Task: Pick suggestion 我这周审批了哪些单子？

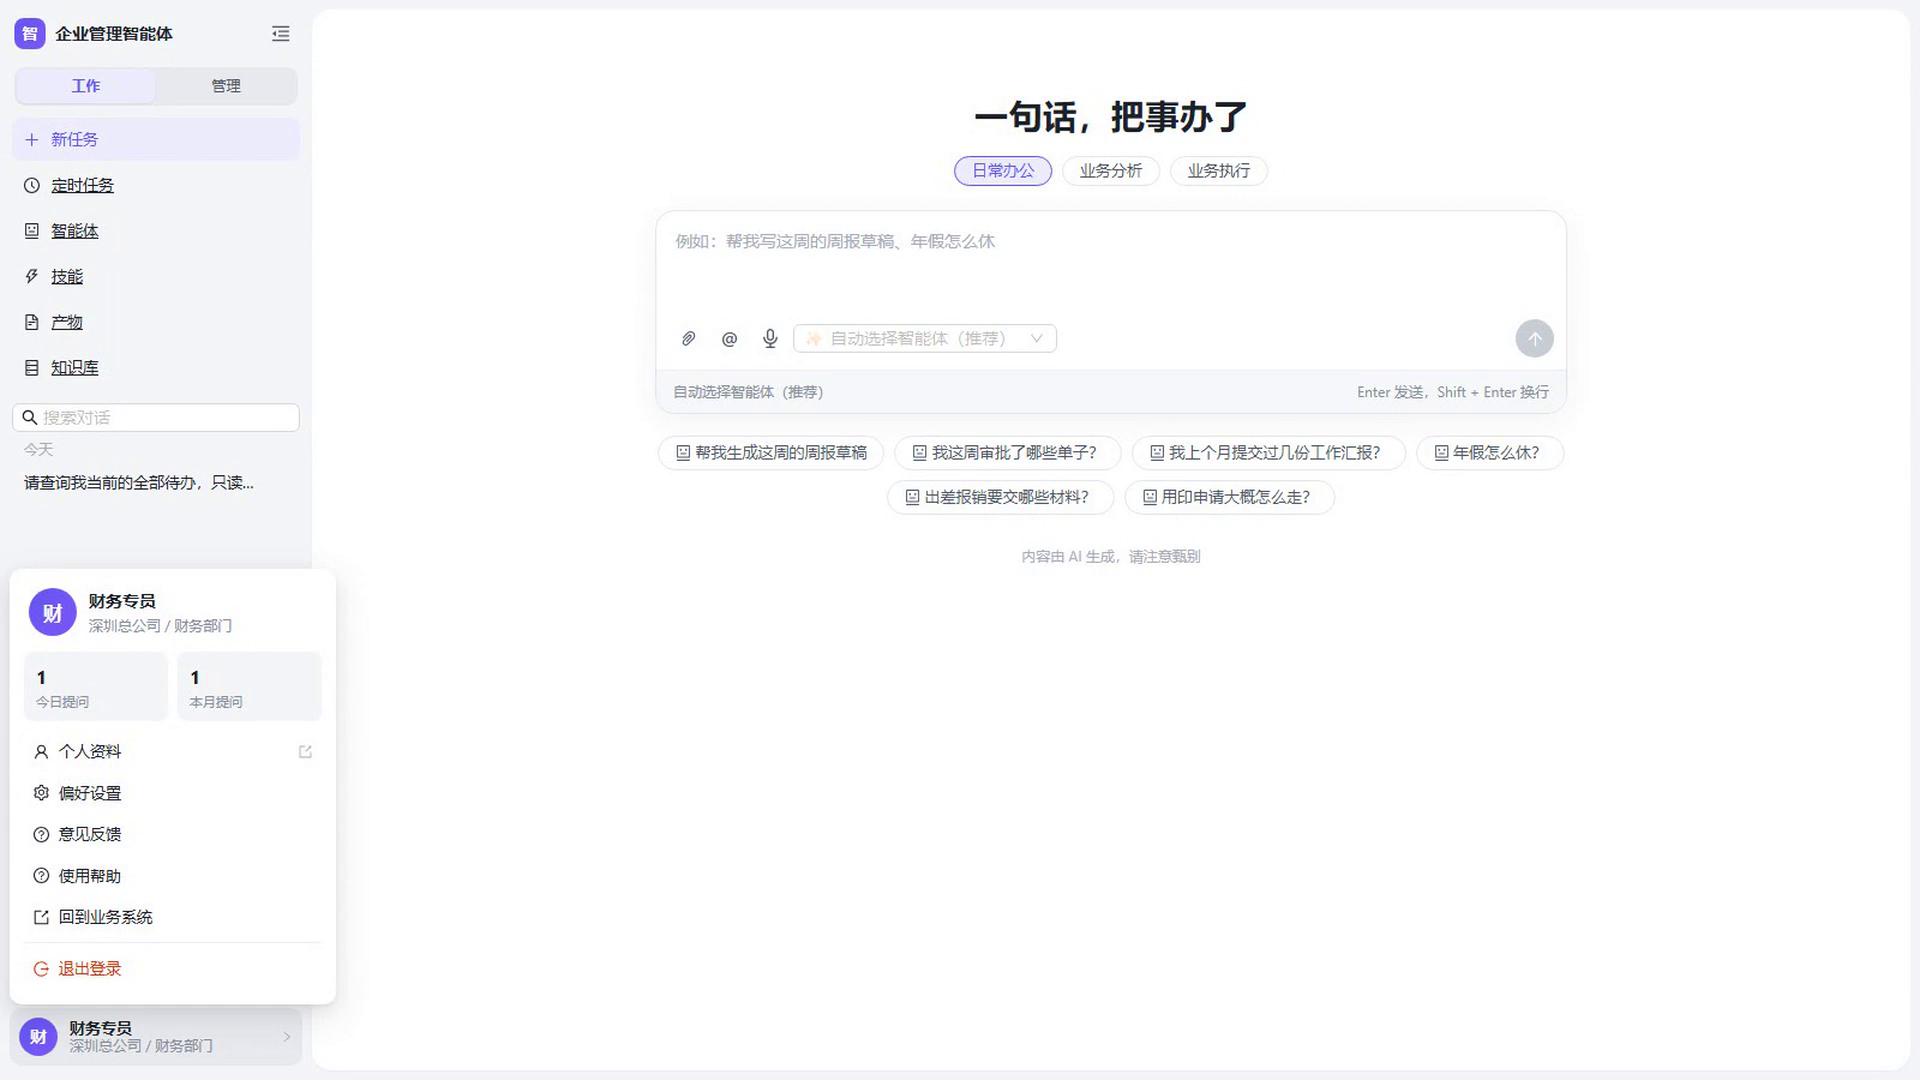Action: [1007, 453]
